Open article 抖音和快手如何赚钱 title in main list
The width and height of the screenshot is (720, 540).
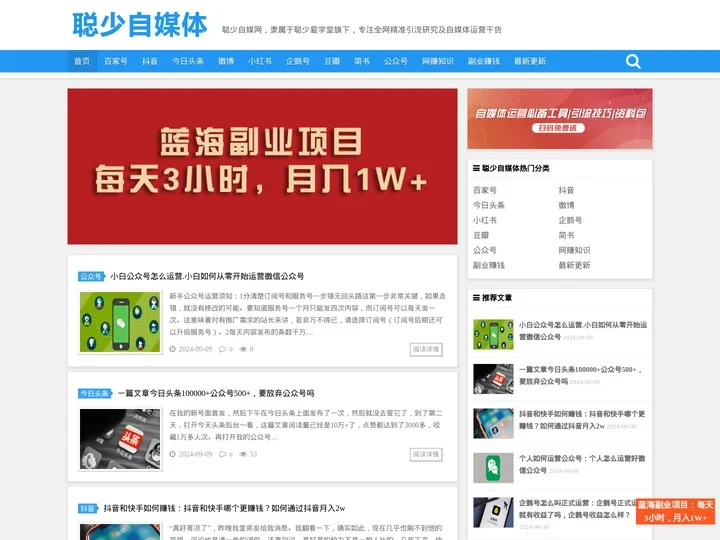click(225, 509)
